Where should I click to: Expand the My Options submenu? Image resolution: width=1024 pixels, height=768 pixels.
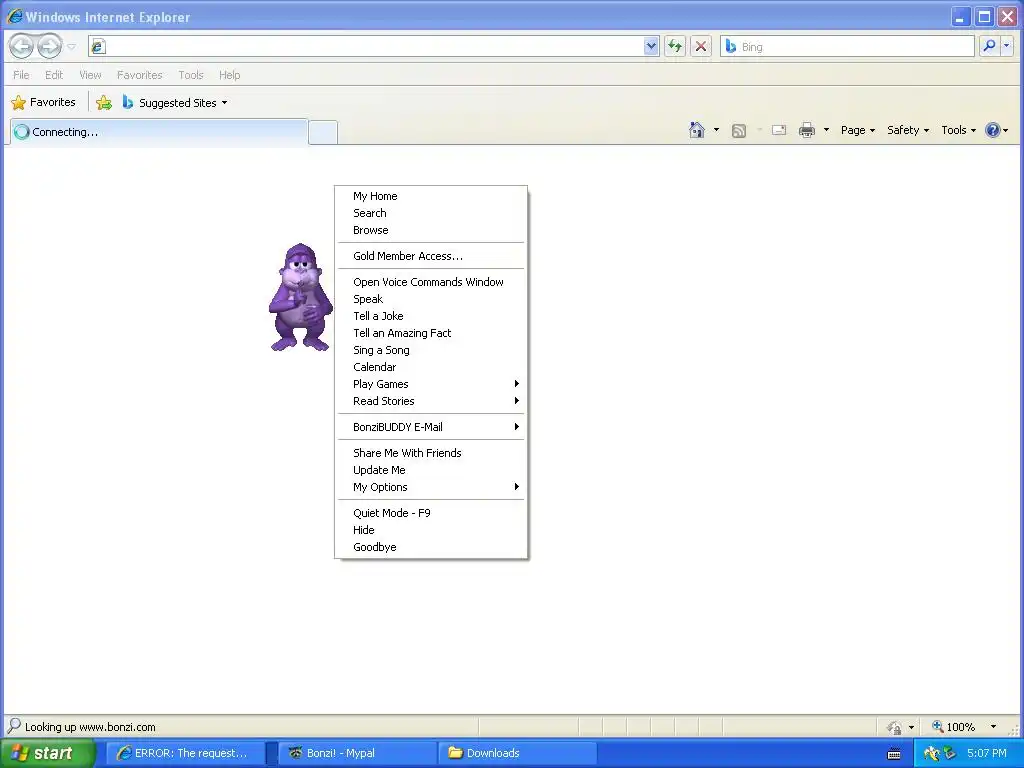click(431, 487)
